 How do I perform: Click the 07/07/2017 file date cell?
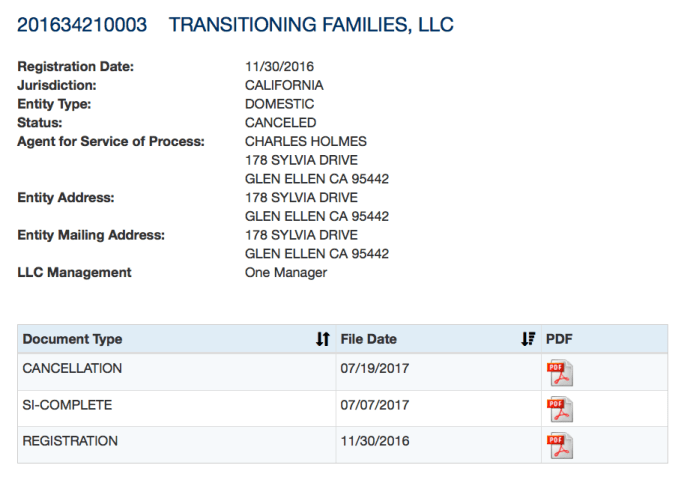pos(375,405)
